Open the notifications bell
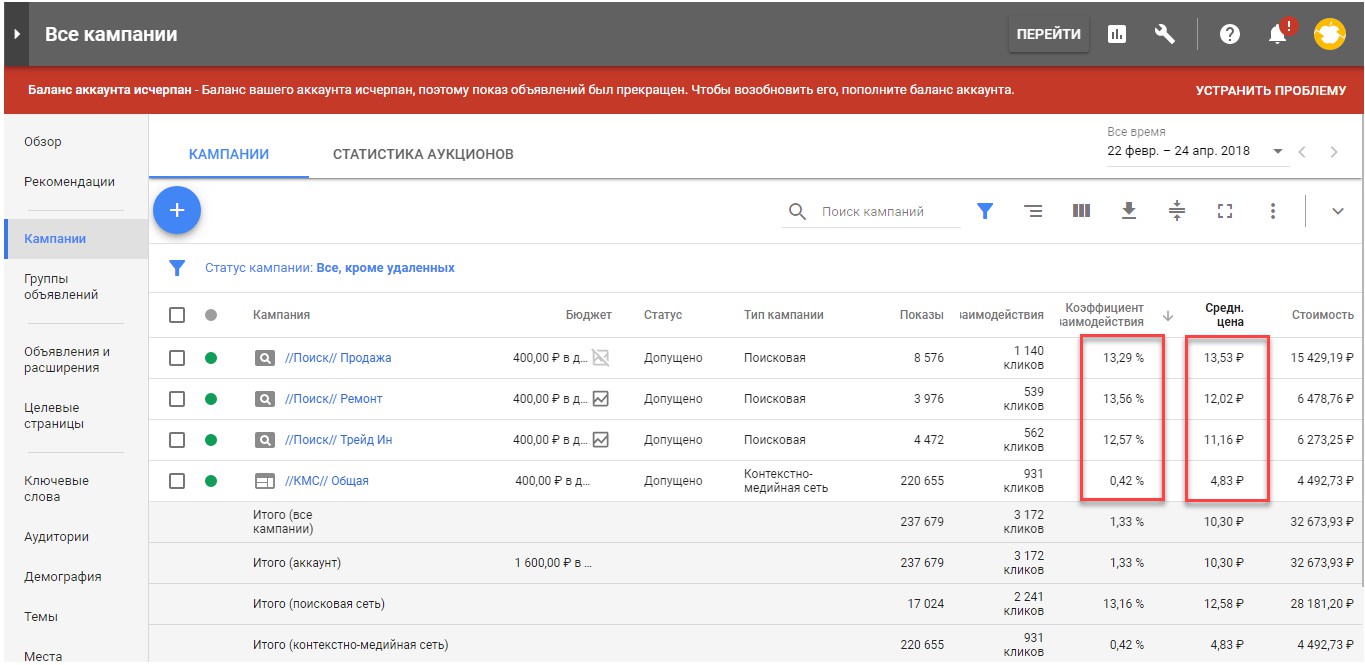 point(1278,34)
